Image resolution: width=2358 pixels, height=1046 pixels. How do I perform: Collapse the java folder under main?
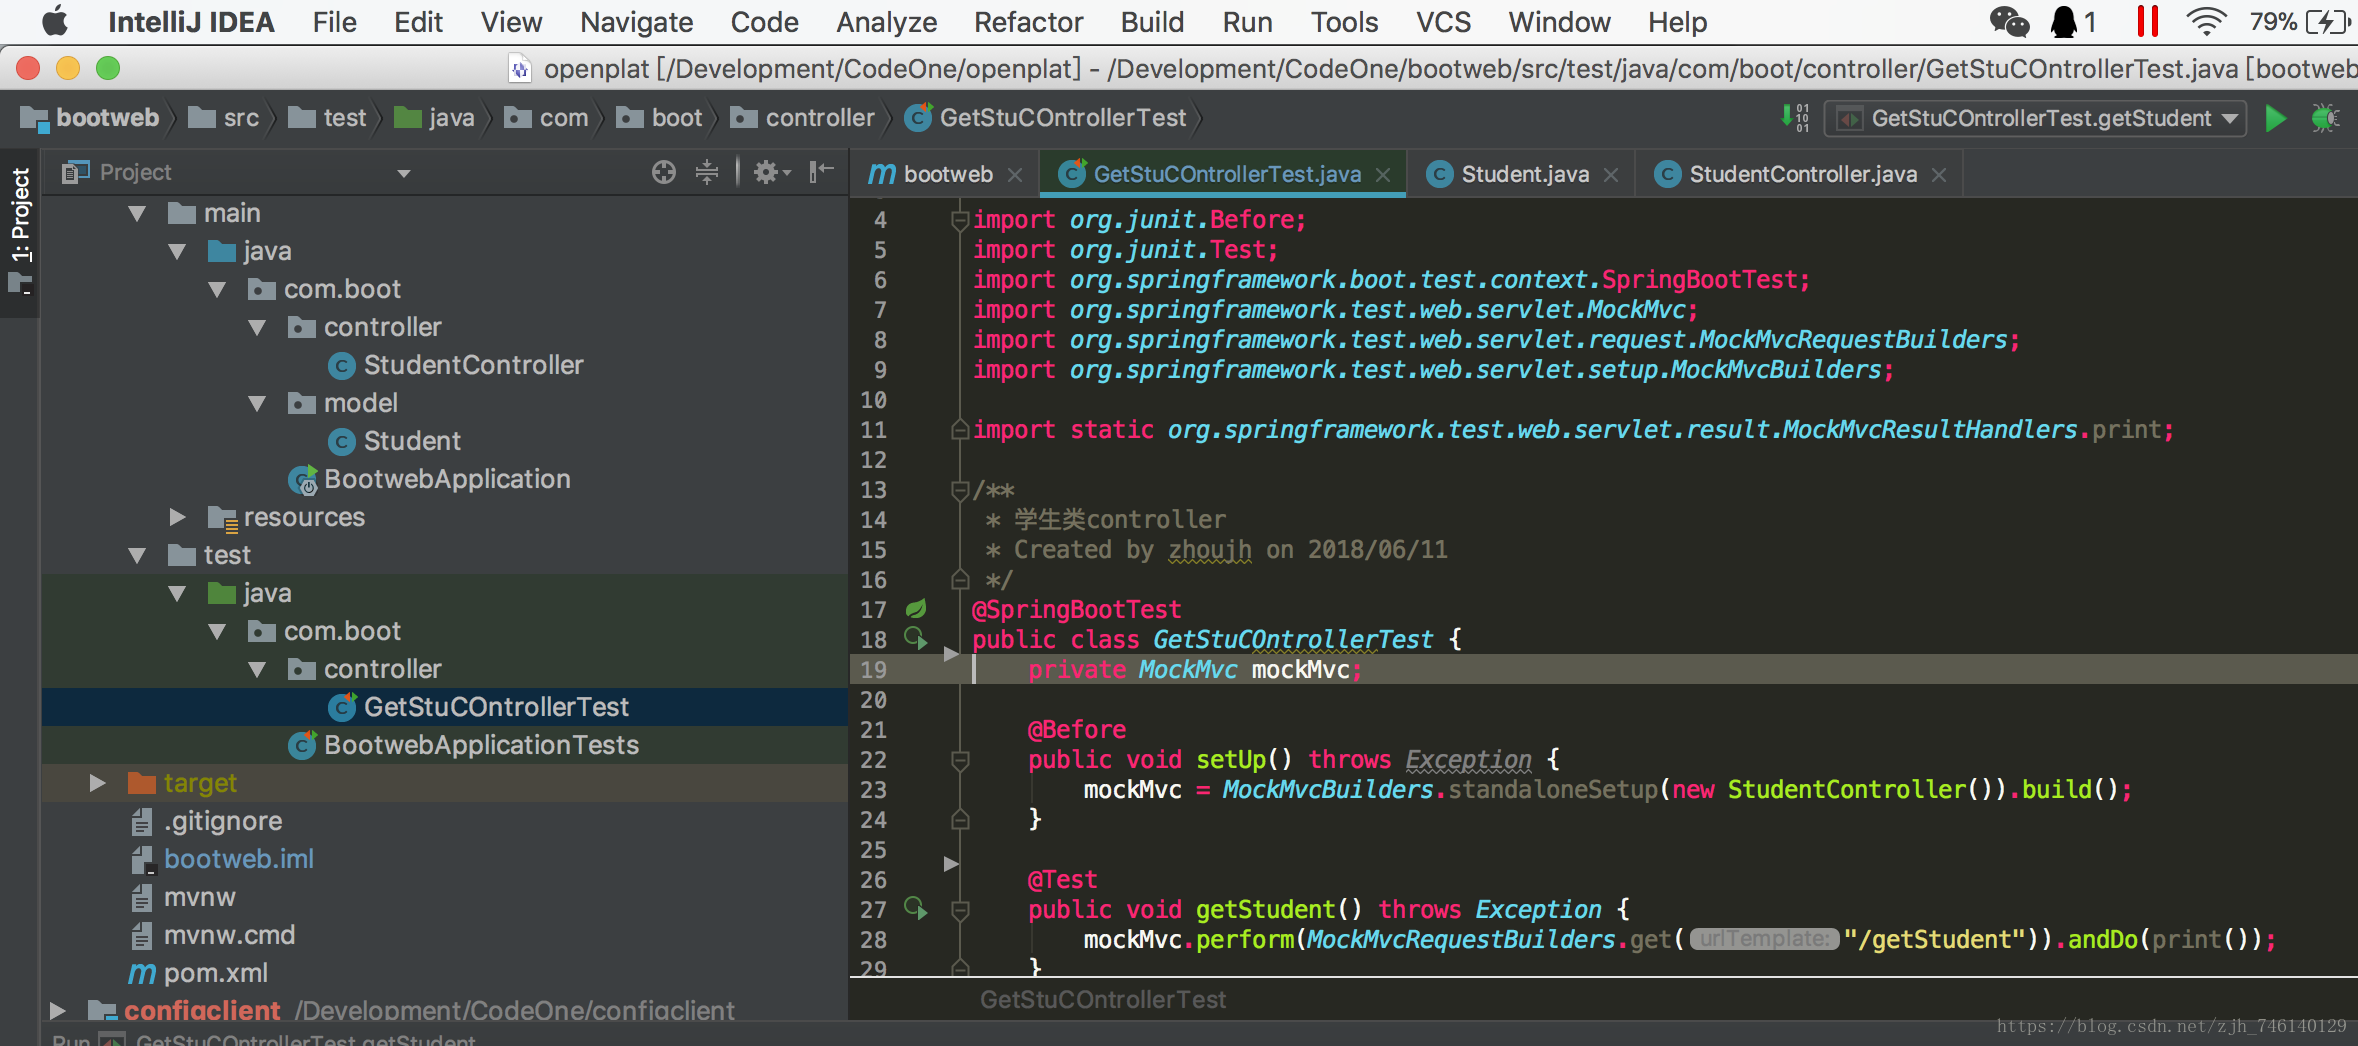(x=177, y=251)
